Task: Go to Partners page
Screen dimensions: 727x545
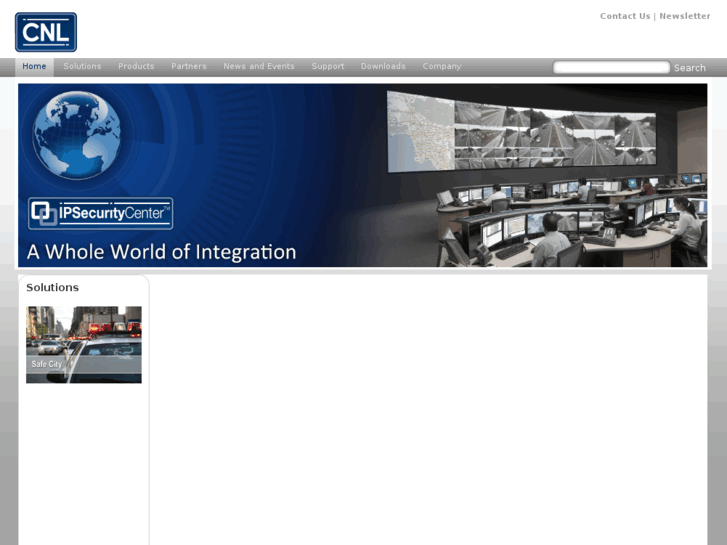Action: 189,67
